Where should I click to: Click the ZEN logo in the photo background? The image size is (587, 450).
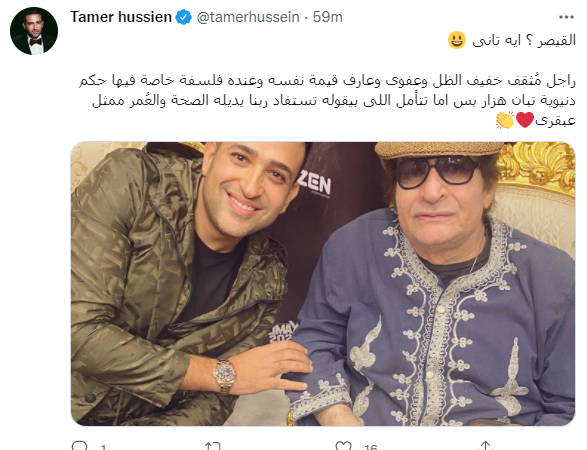[x=314, y=185]
